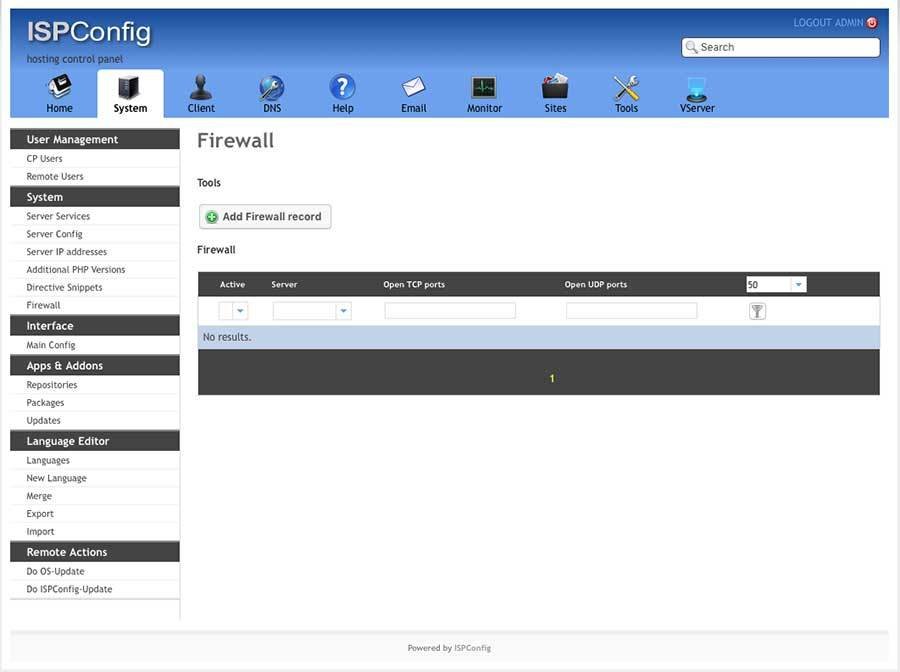Open Import in Language Editor

pos(40,531)
